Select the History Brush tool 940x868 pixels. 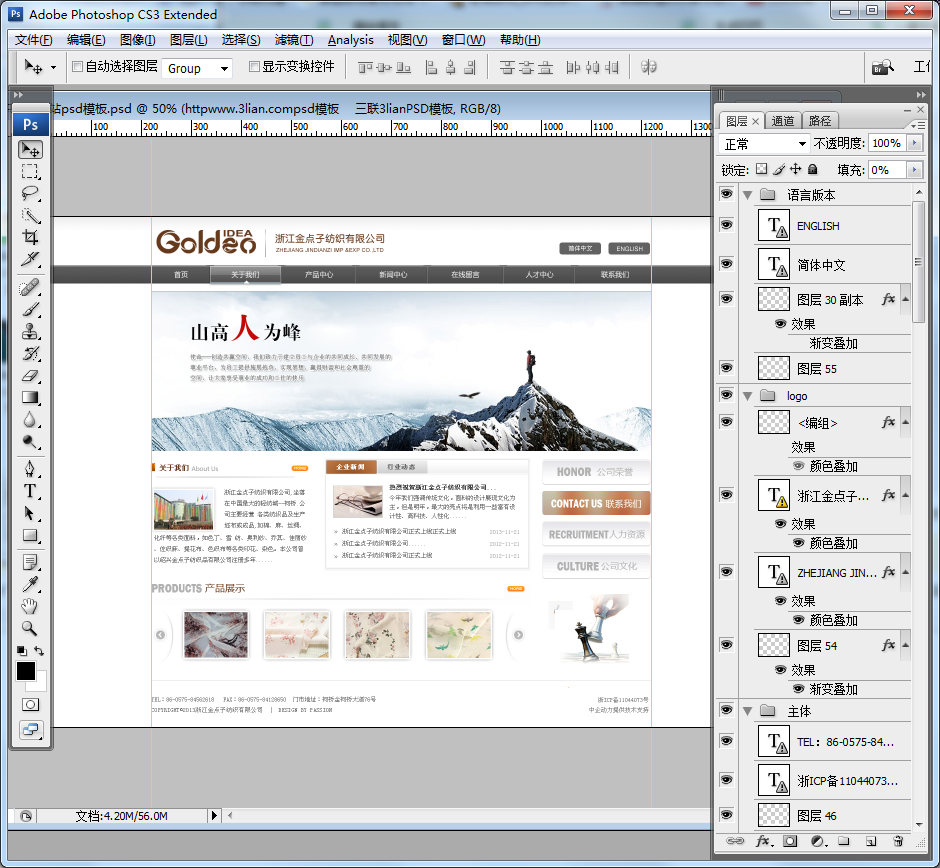30,354
